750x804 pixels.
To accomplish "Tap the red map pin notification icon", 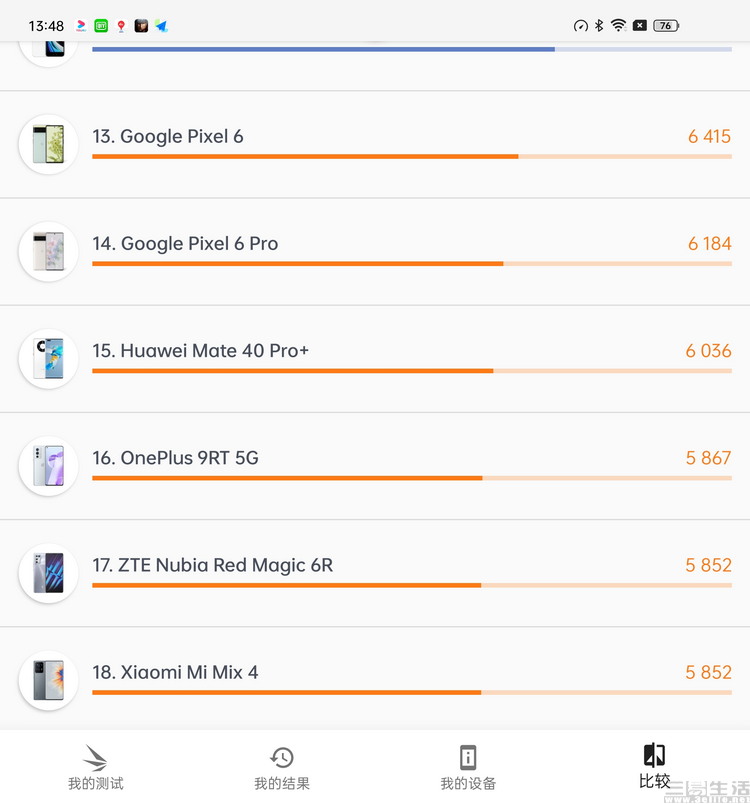I will click(x=121, y=26).
